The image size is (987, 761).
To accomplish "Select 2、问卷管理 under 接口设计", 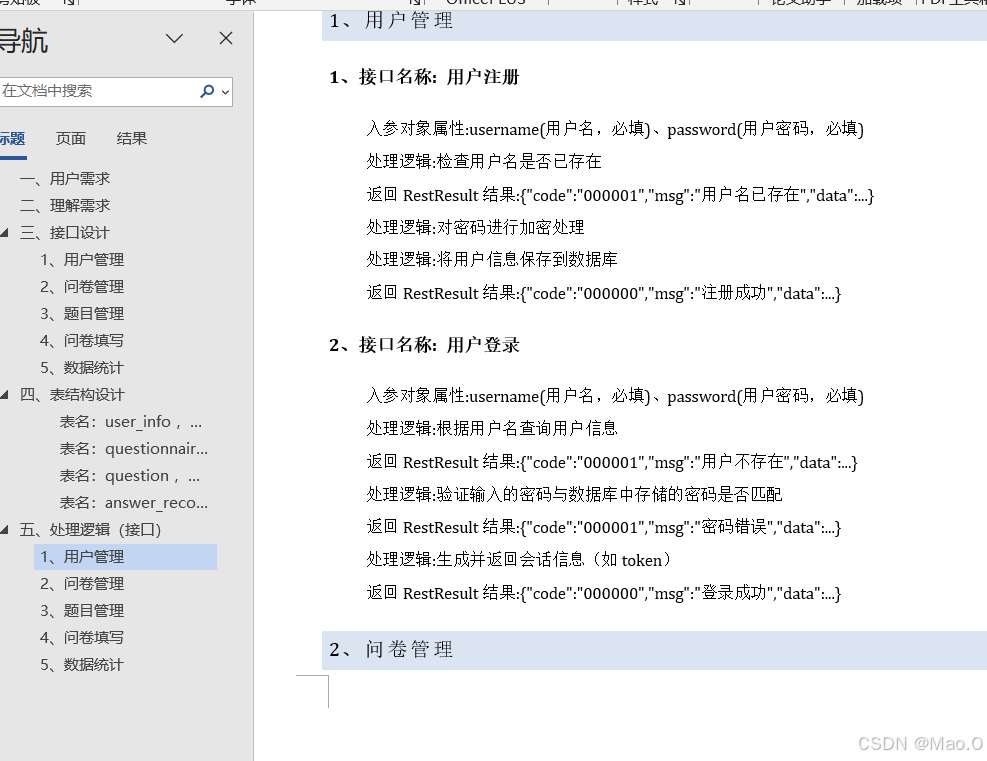I will (82, 287).
